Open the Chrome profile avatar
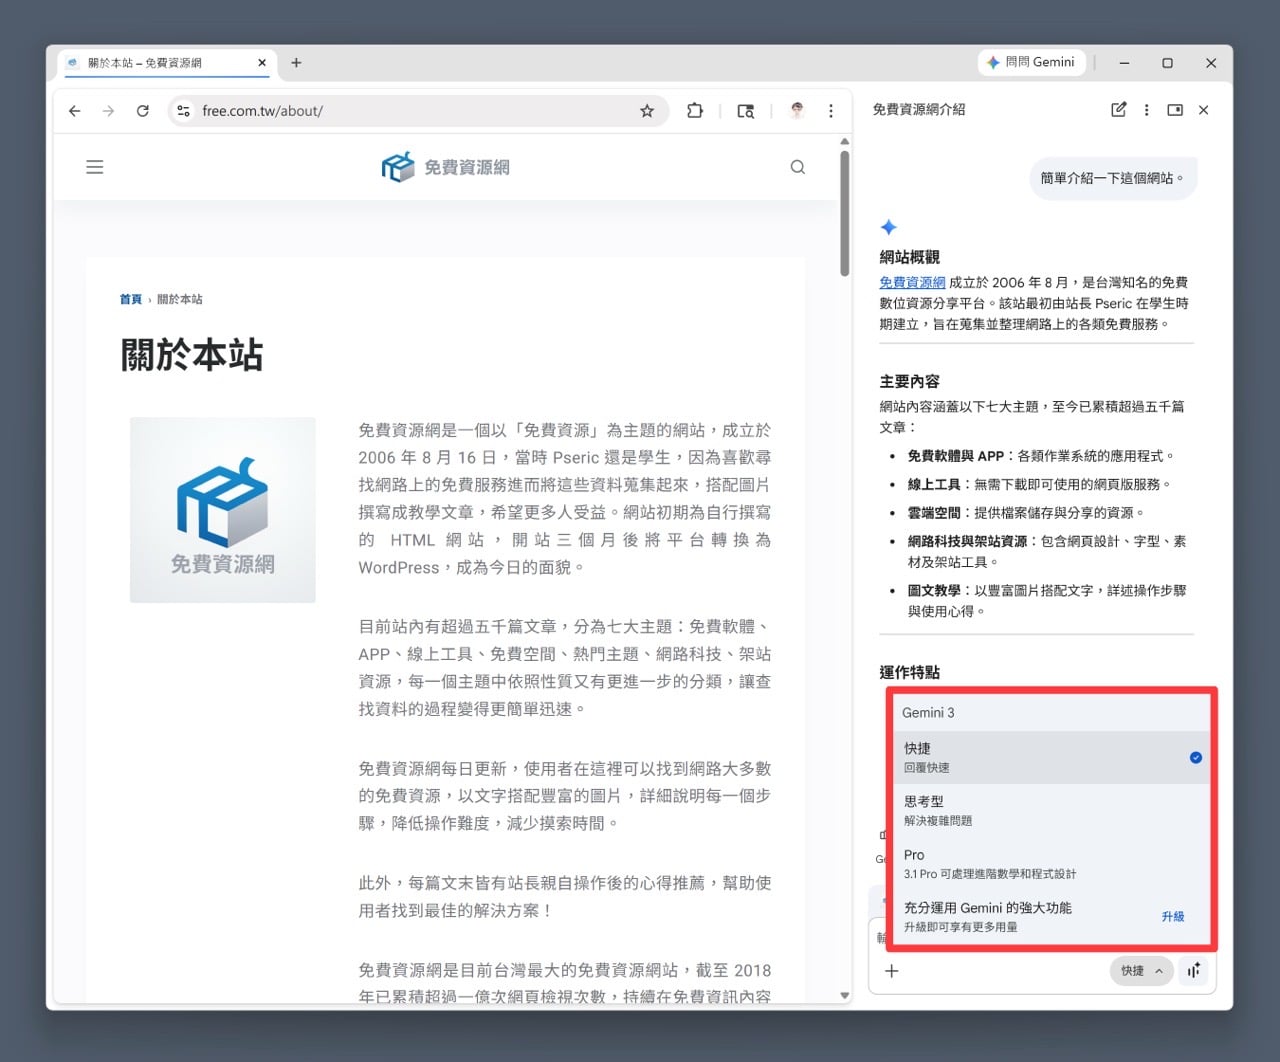Image resolution: width=1280 pixels, height=1062 pixels. pyautogui.click(x=797, y=111)
